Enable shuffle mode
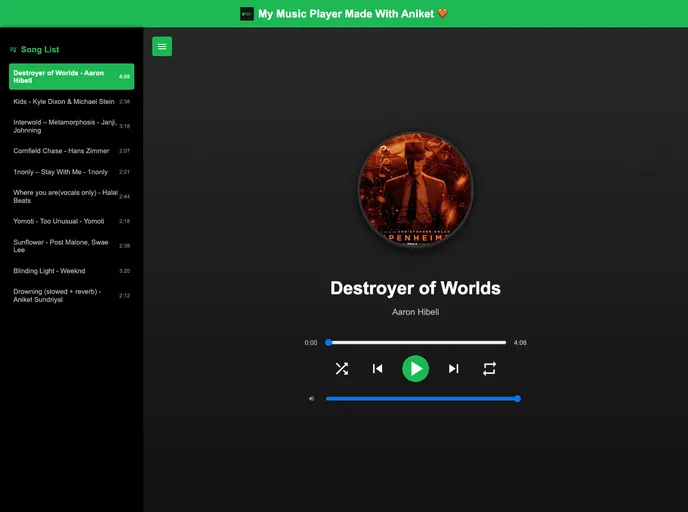This screenshot has height=512, width=688. click(x=342, y=369)
